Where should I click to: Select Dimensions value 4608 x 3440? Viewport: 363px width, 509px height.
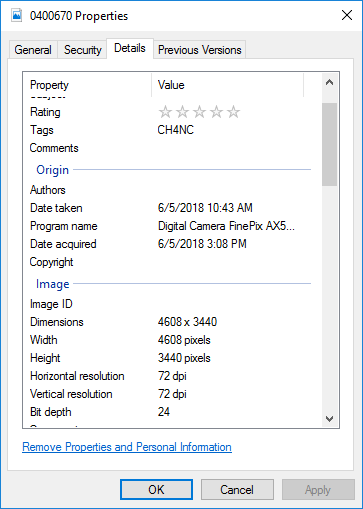(187, 322)
